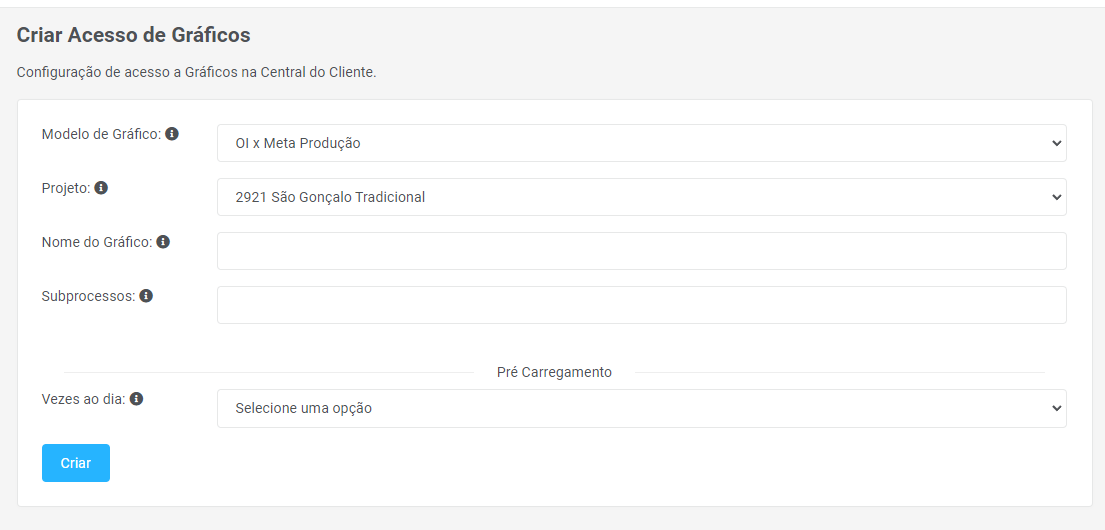This screenshot has width=1105, height=530.
Task: Click the 'Subprocessos:' label text
Action: point(88,296)
